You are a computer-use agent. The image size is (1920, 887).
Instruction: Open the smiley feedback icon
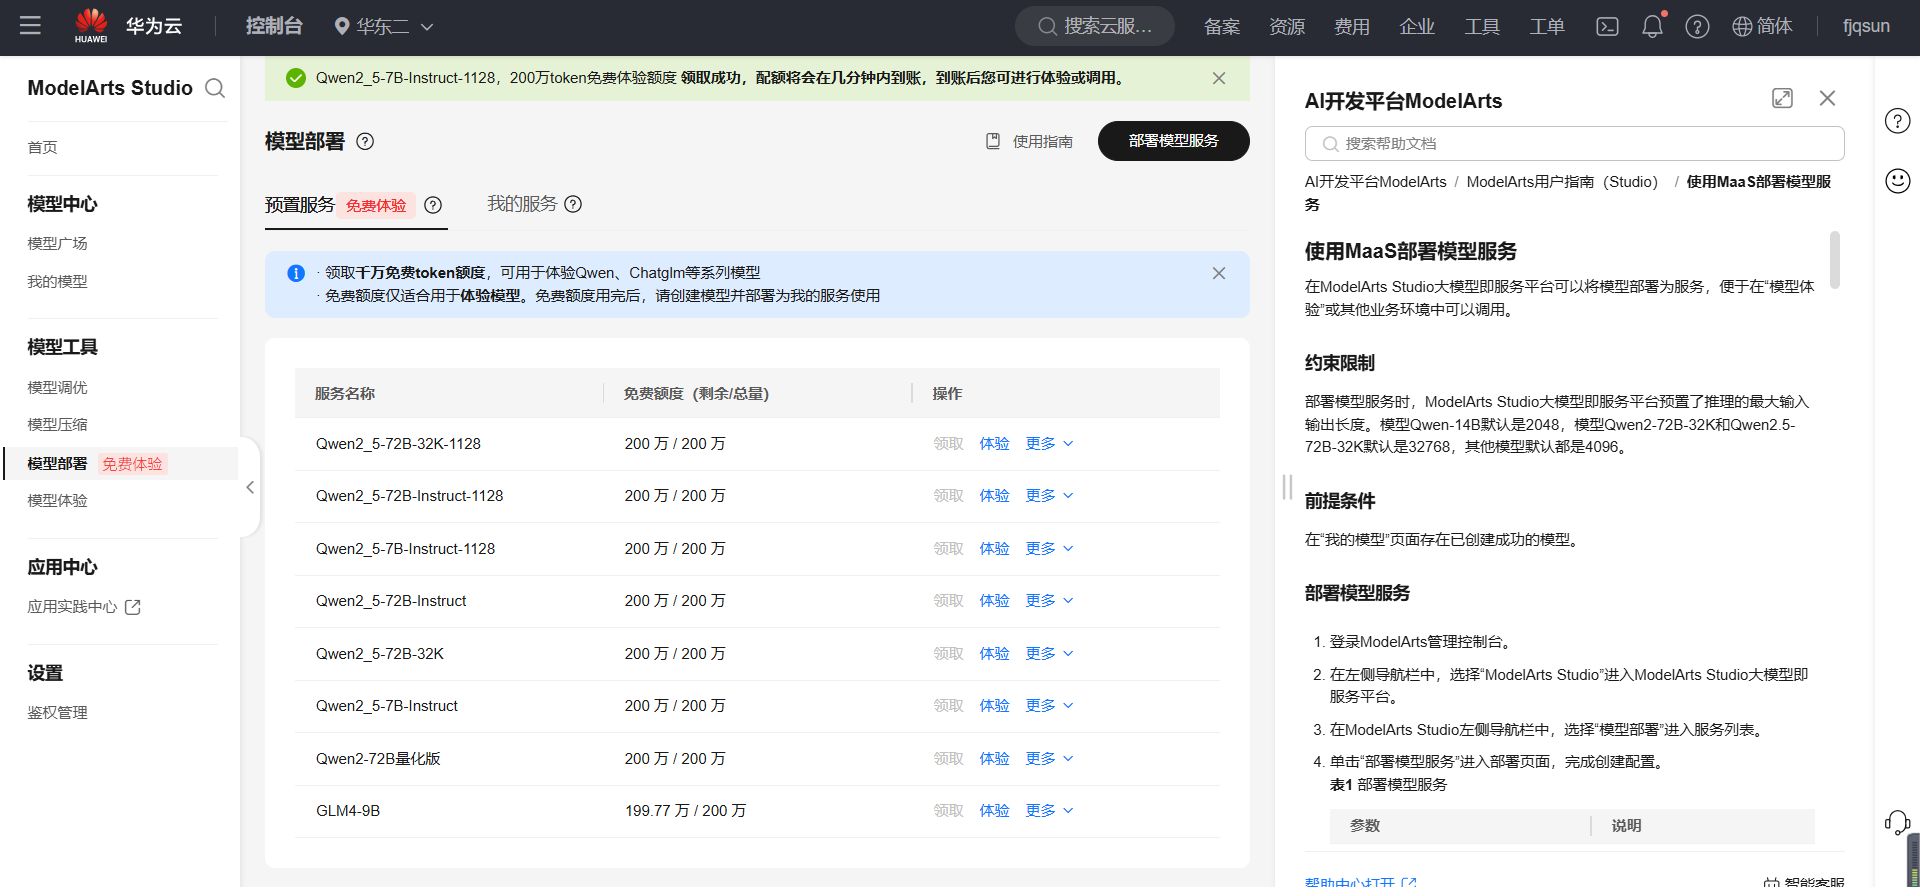tap(1897, 181)
